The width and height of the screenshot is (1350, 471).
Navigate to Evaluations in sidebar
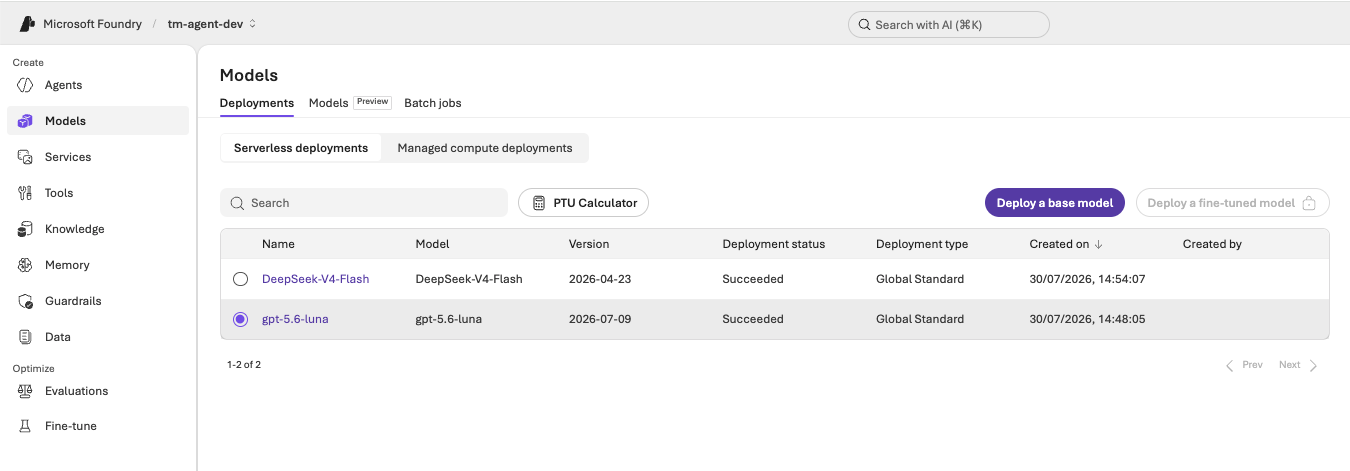coord(98,391)
